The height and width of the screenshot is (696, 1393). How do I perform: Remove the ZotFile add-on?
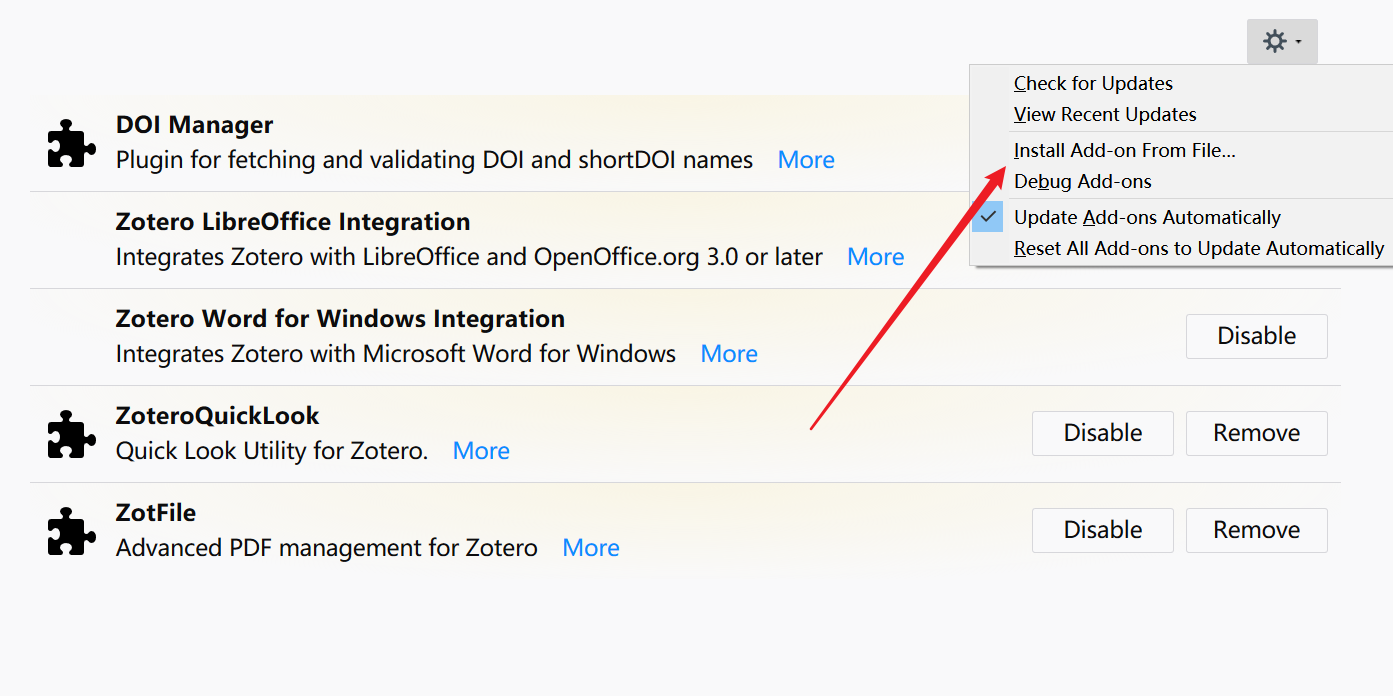1256,531
